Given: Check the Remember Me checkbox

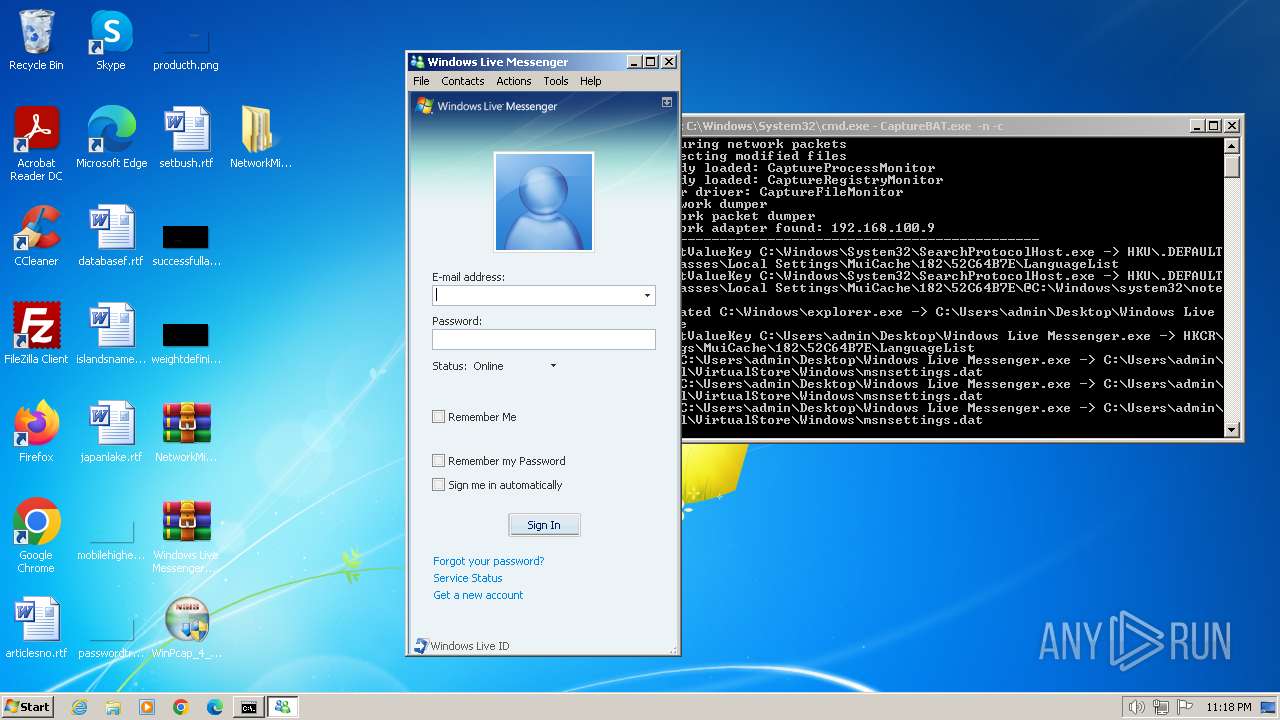Looking at the screenshot, I should [x=438, y=417].
